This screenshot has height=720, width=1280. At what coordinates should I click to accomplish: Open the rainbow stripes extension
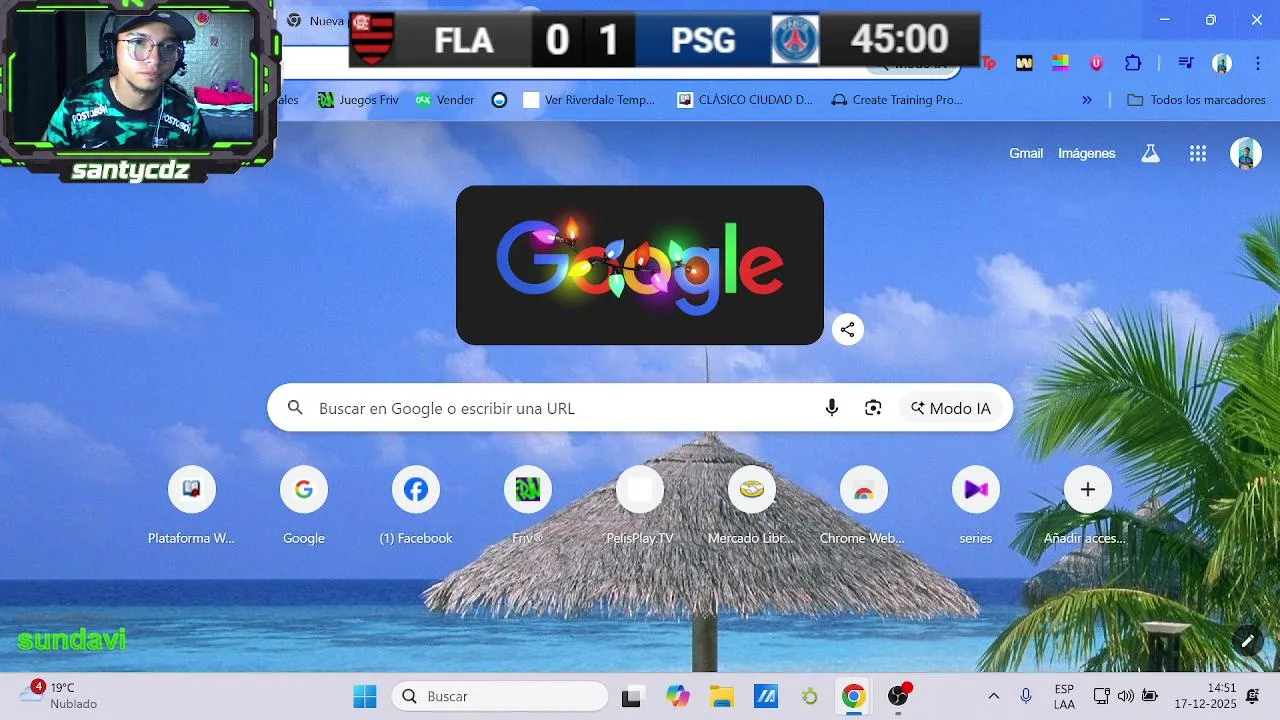coord(1060,63)
